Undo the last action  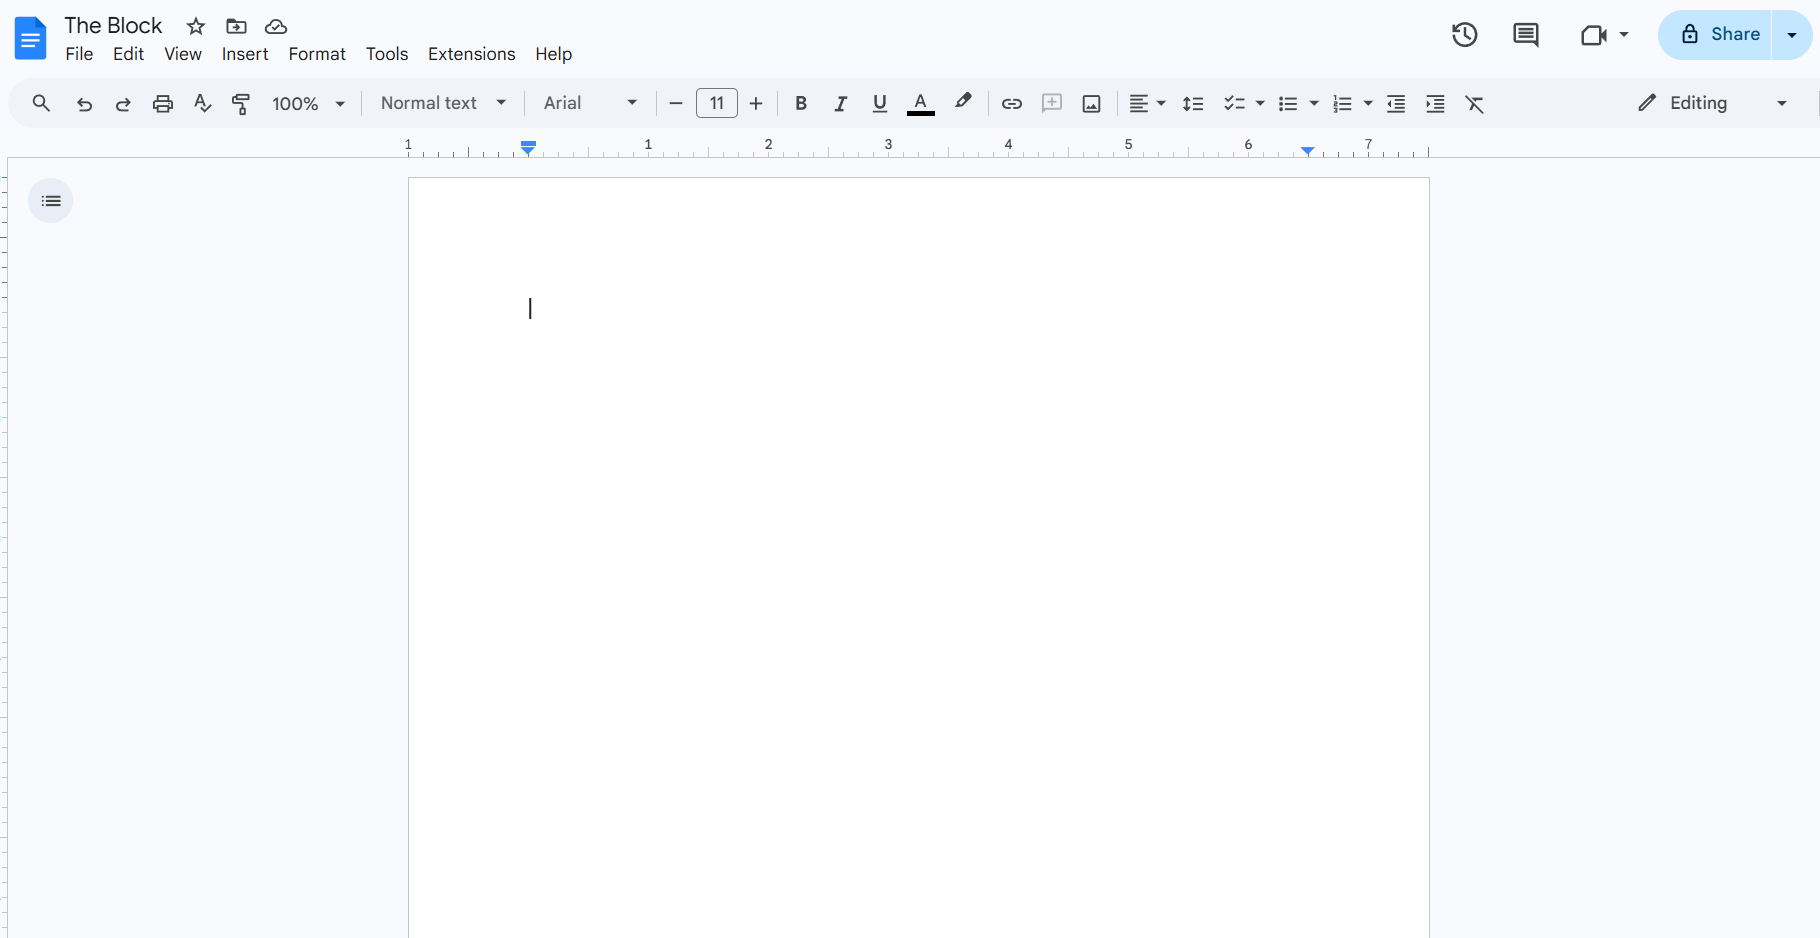(x=84, y=104)
